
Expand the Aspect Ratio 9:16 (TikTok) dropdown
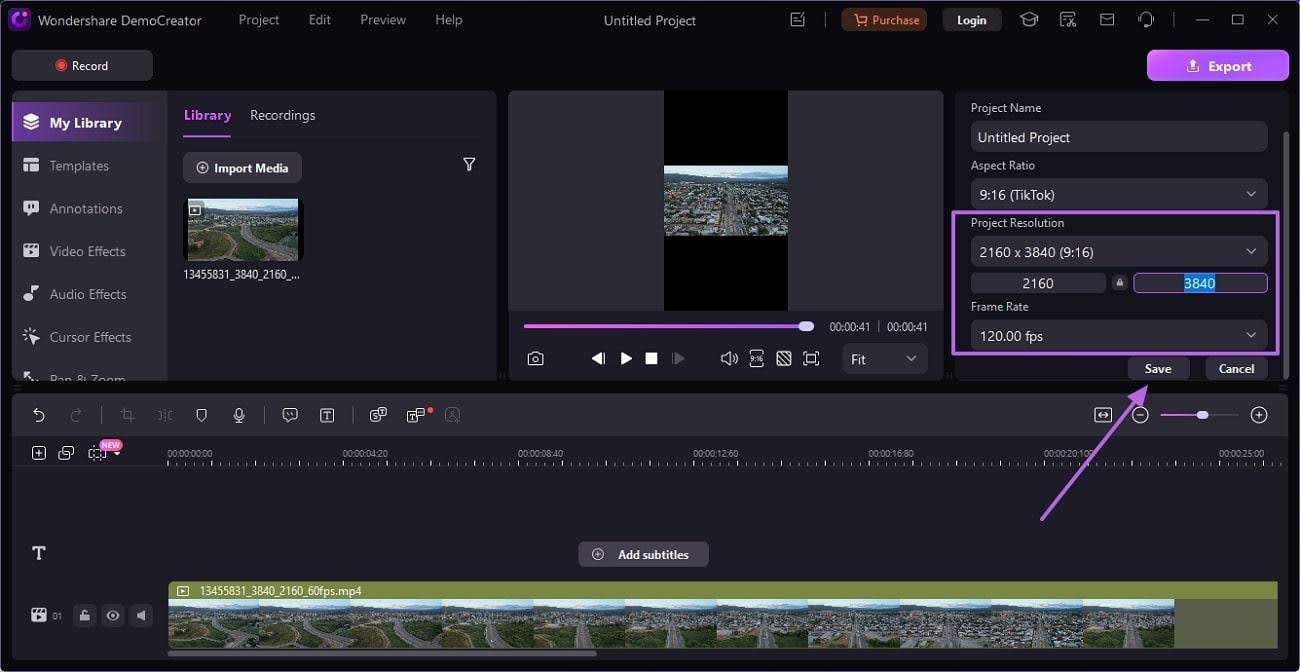click(1119, 194)
